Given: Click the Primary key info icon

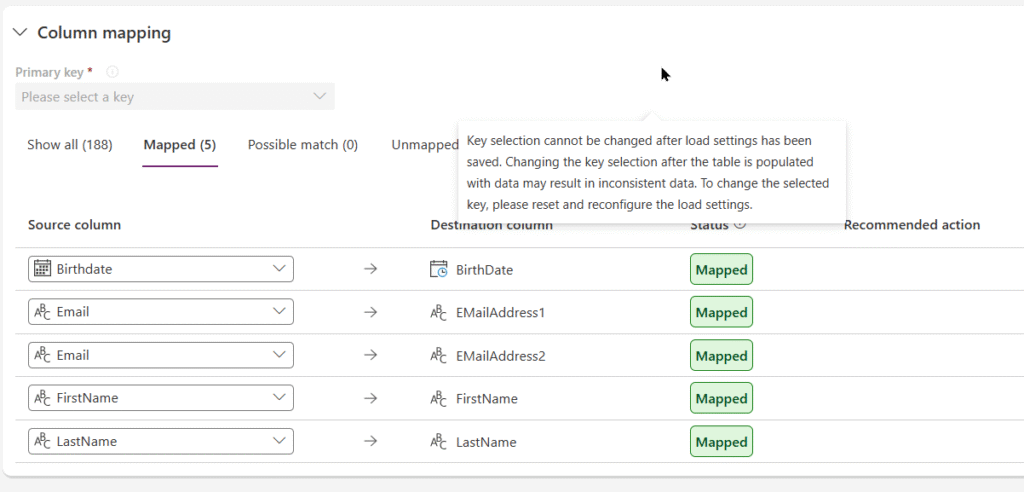Looking at the screenshot, I should (x=112, y=72).
